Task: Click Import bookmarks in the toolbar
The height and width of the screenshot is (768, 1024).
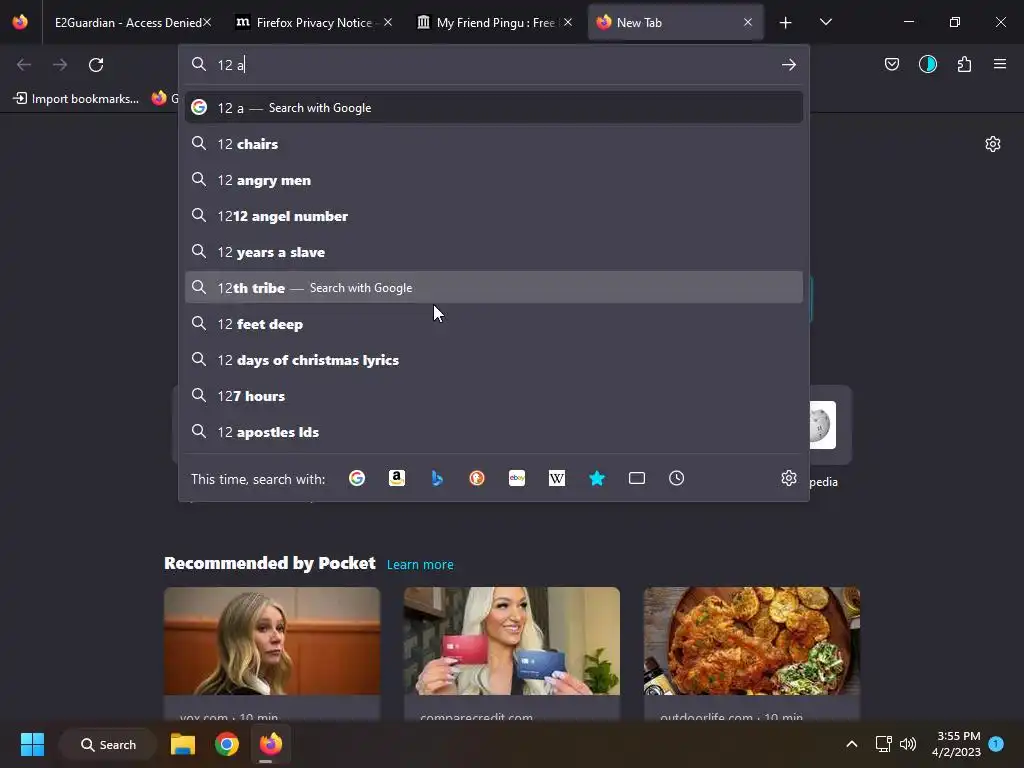Action: [x=76, y=99]
